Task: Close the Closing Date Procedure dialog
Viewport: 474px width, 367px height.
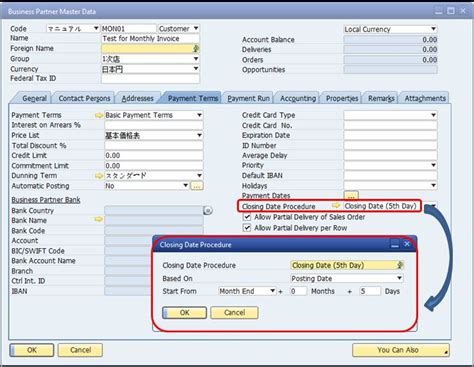Action: click(x=407, y=244)
